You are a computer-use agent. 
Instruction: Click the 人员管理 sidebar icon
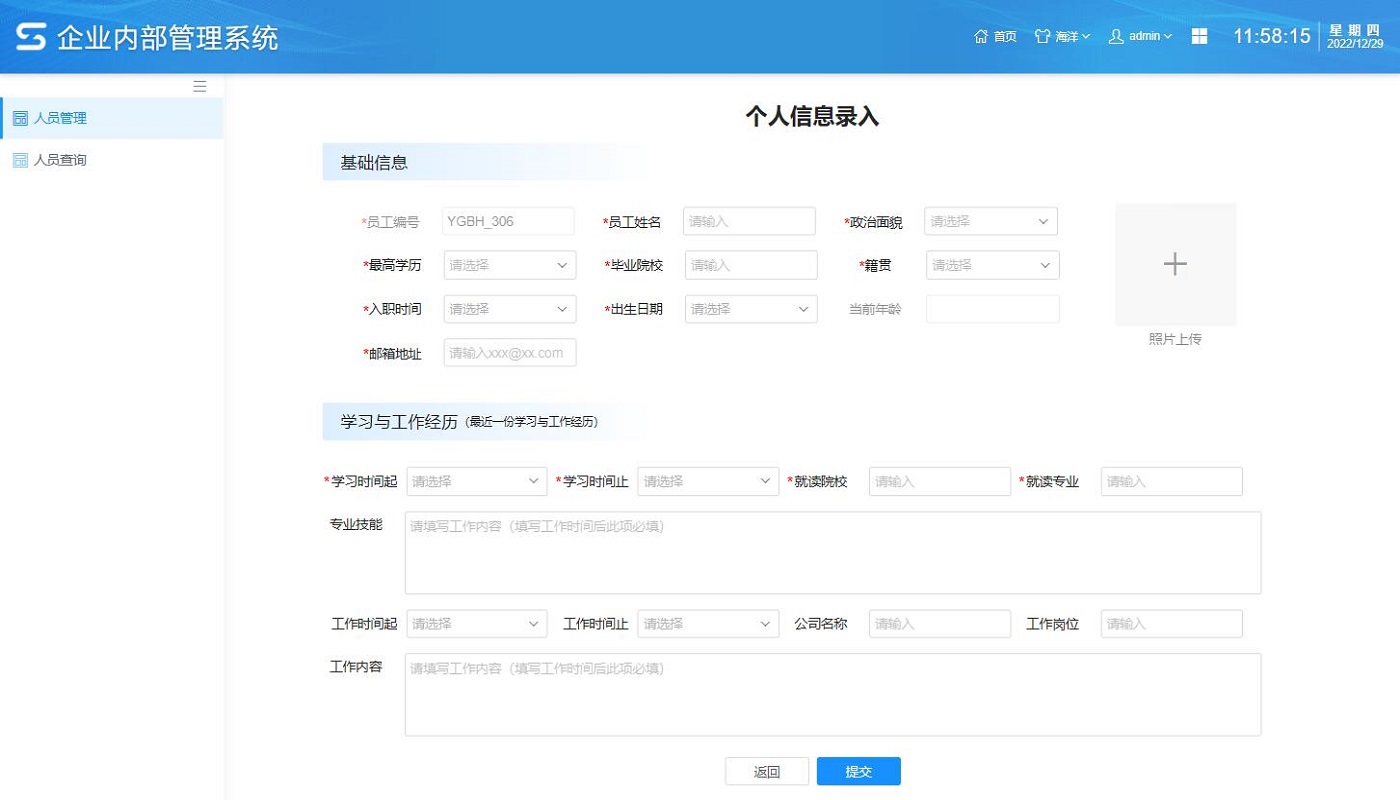tap(20, 117)
